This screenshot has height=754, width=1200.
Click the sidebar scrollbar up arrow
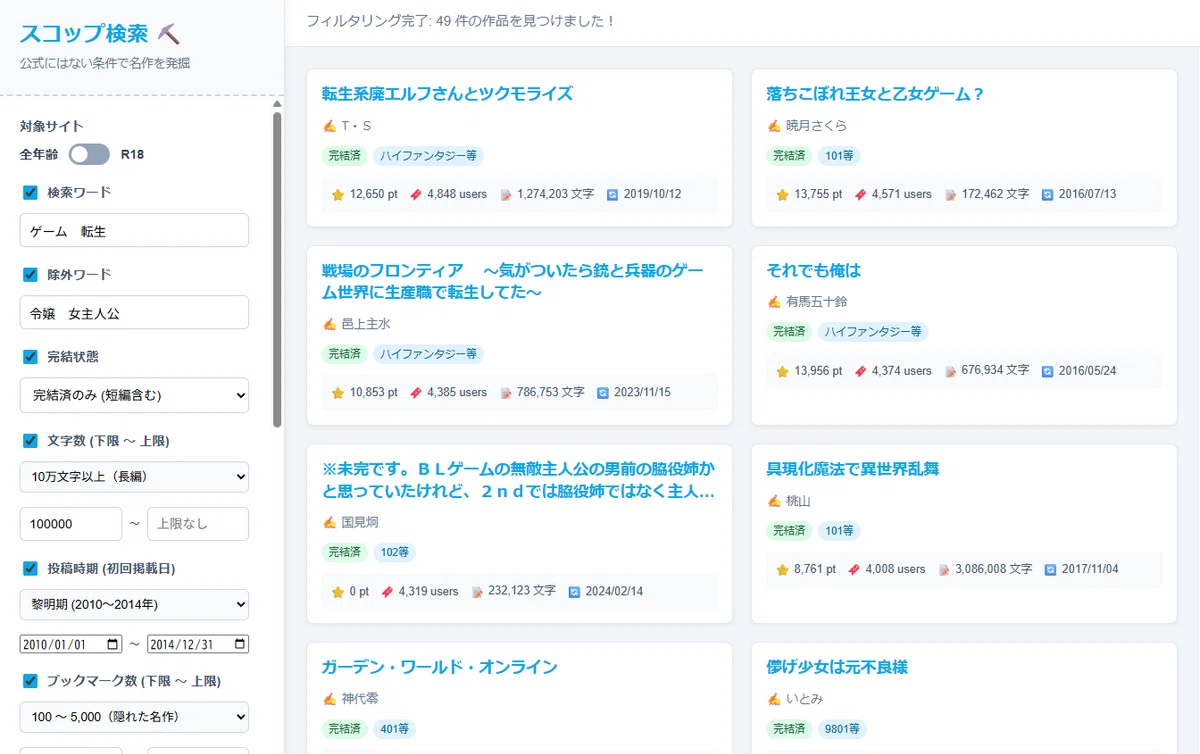pos(277,102)
